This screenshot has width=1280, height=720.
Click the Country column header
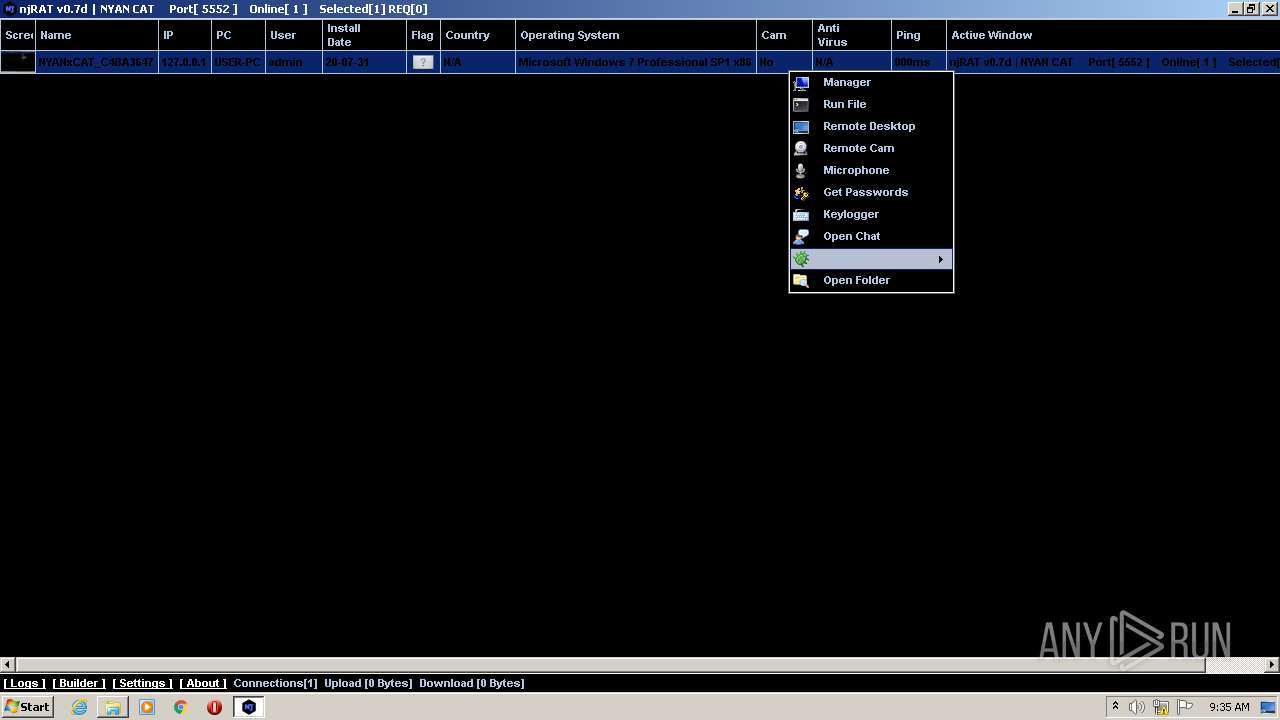click(x=478, y=35)
